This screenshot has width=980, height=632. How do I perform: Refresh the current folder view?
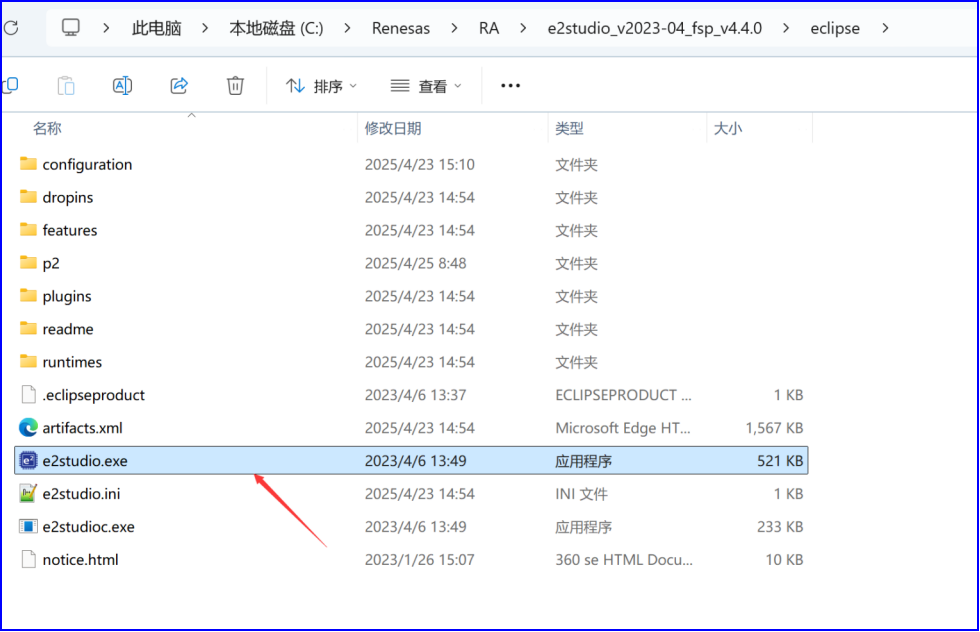click(x=10, y=28)
